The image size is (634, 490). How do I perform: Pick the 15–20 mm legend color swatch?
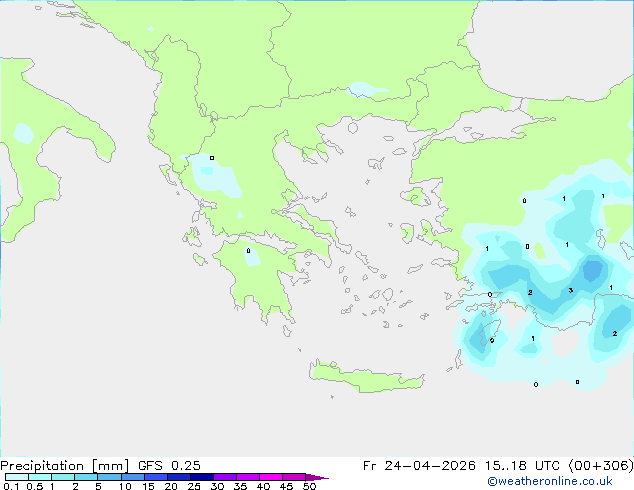pos(155,477)
